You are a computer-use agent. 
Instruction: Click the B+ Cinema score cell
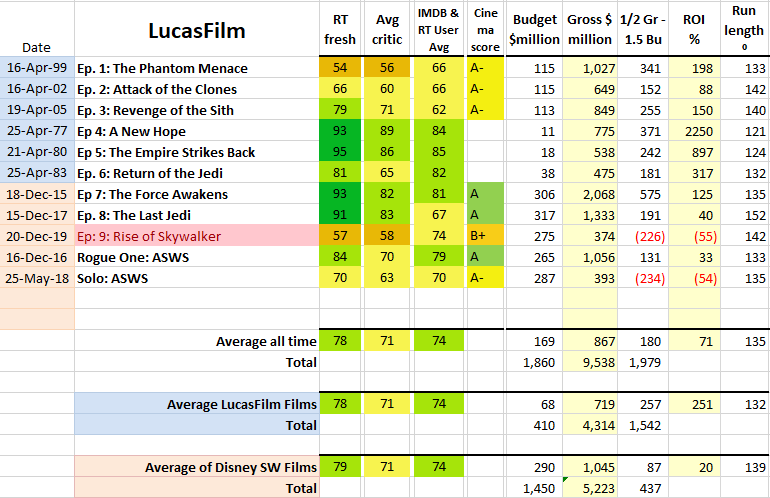point(484,236)
